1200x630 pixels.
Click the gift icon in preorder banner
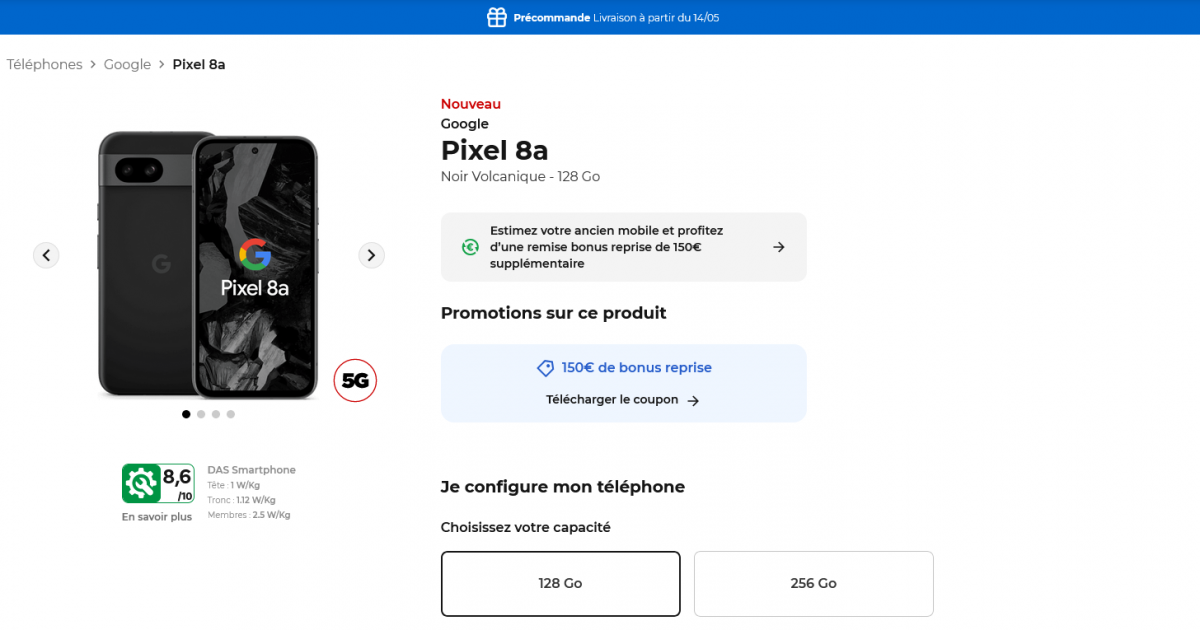click(496, 17)
